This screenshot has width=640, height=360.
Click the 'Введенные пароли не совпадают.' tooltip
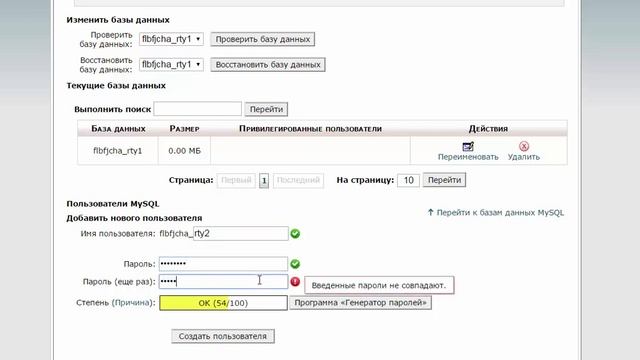point(379,285)
